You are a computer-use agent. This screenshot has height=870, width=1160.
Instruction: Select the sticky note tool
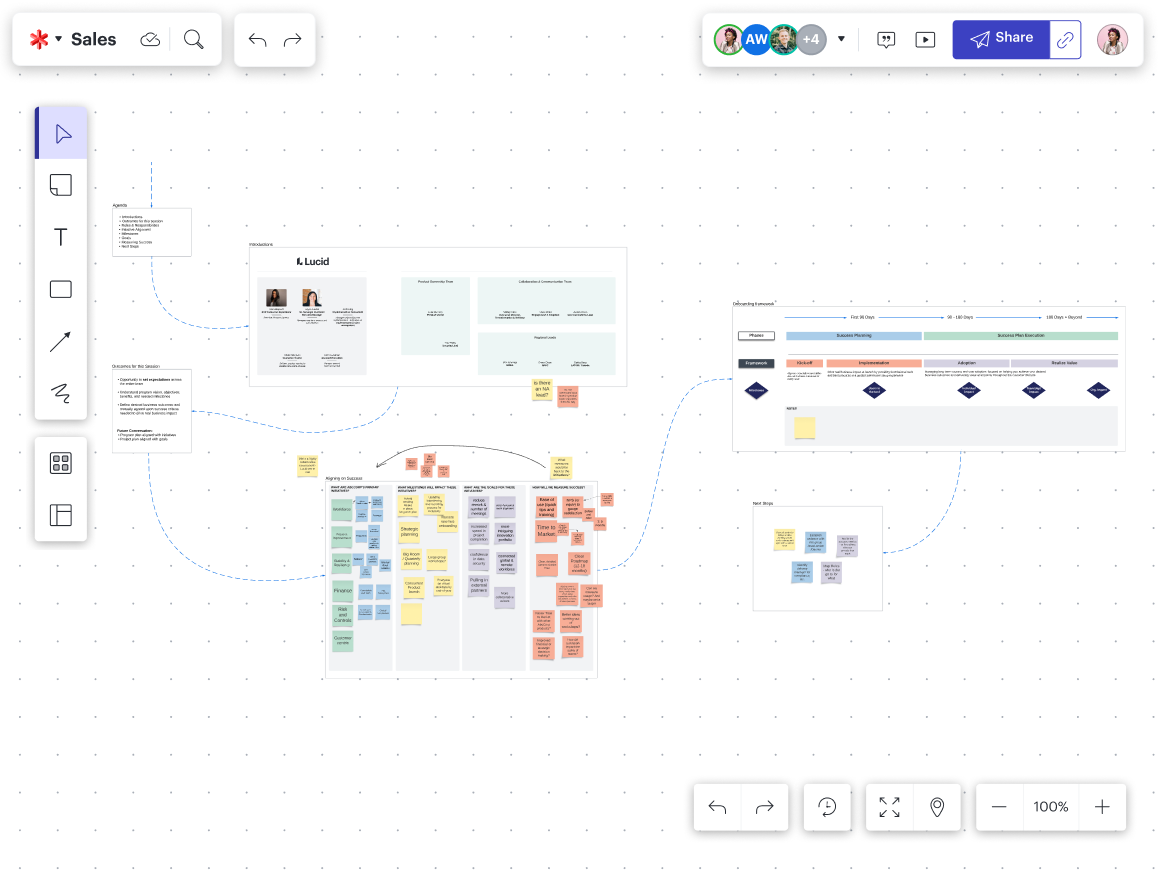coord(61,185)
